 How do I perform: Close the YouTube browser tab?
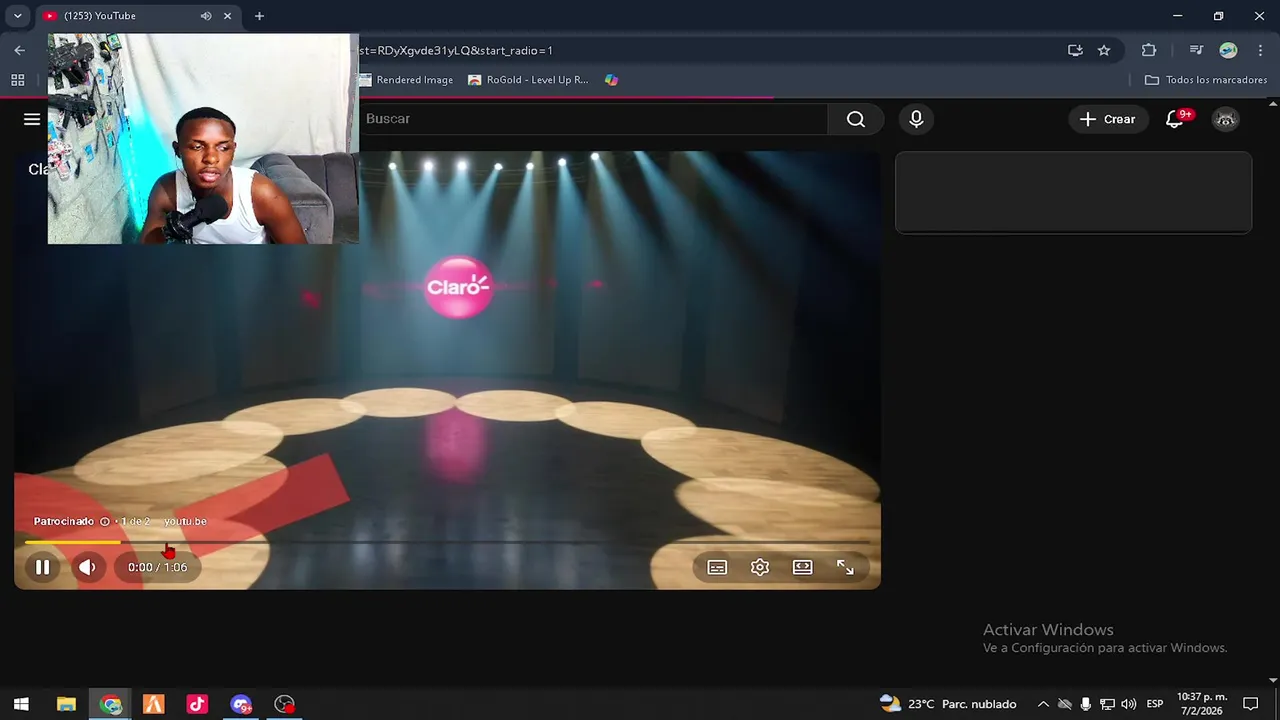227,16
